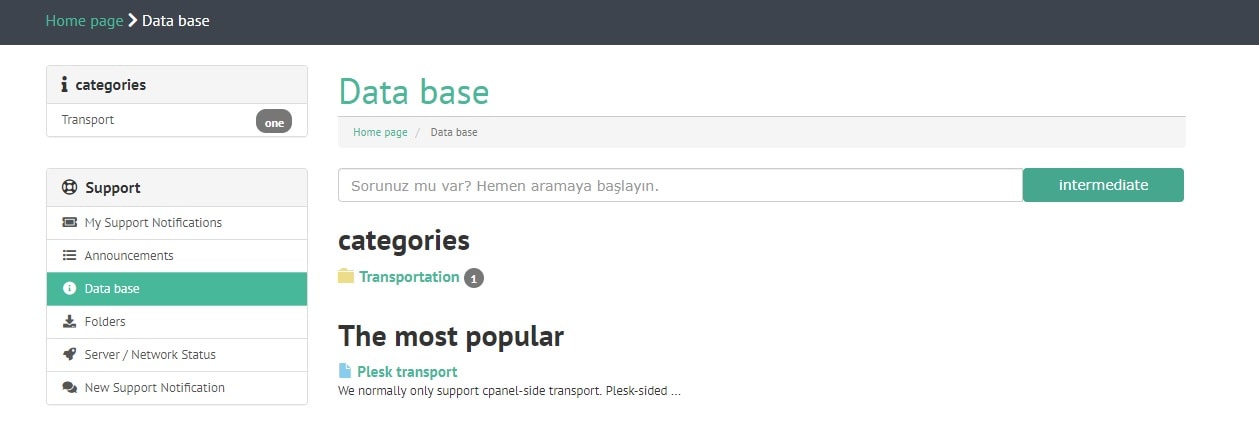Click the chat bubbles icon for New Support Notification
Screen dimensions: 1259x448
click(69, 387)
